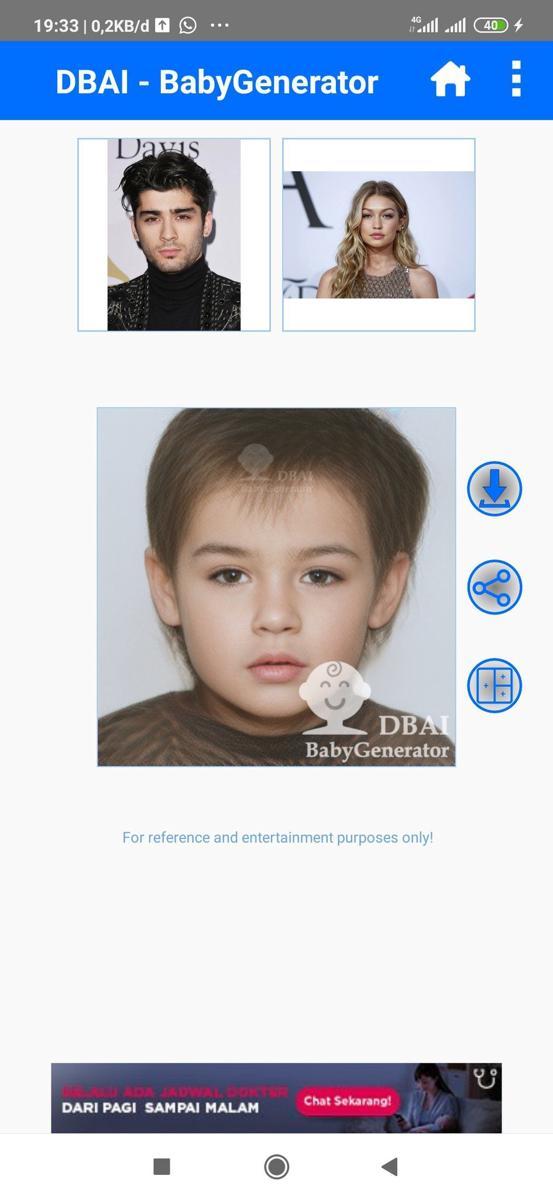Select the mother's photo thumbnail

pos(379,234)
